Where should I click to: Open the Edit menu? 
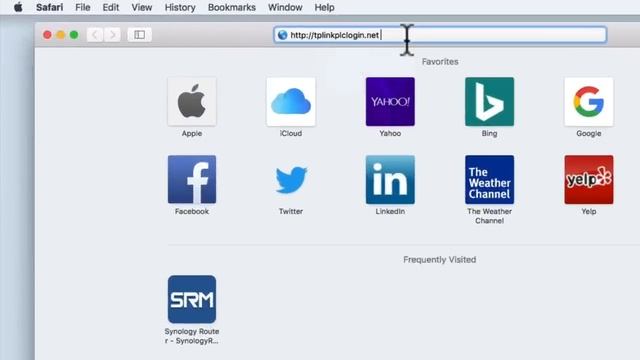coord(111,7)
